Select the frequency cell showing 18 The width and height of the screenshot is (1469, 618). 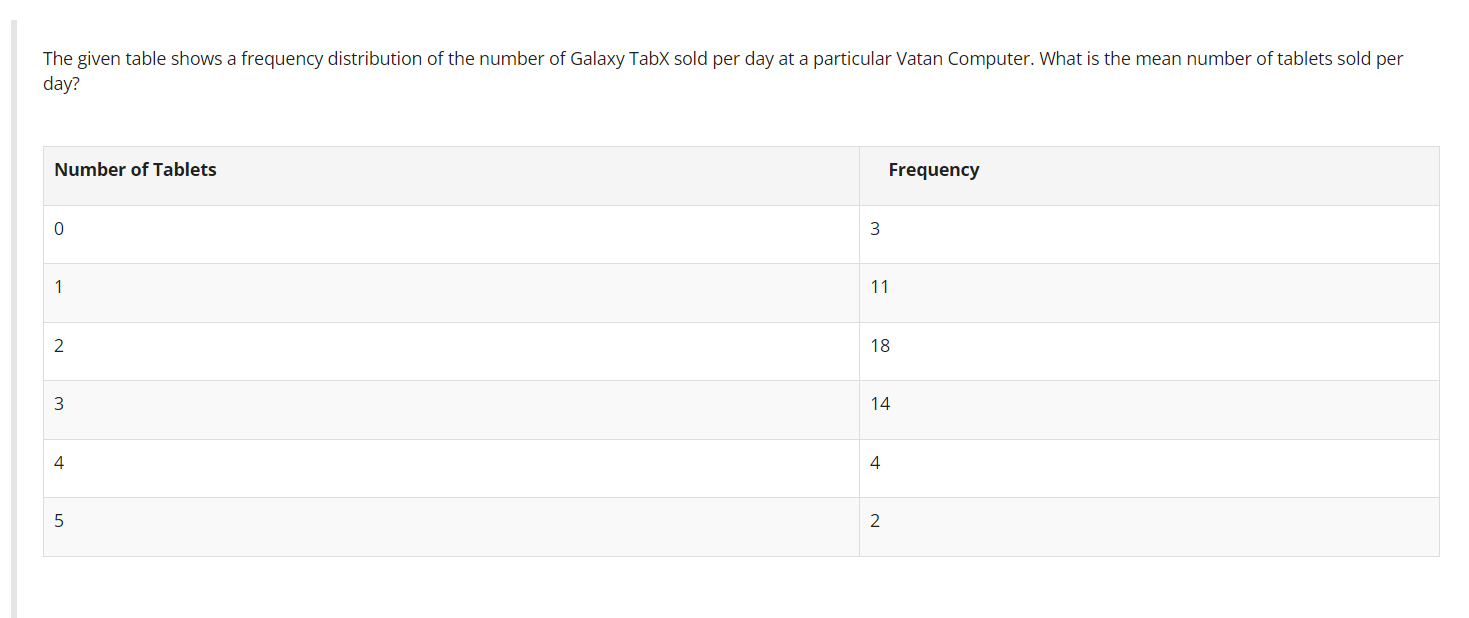tap(1149, 351)
